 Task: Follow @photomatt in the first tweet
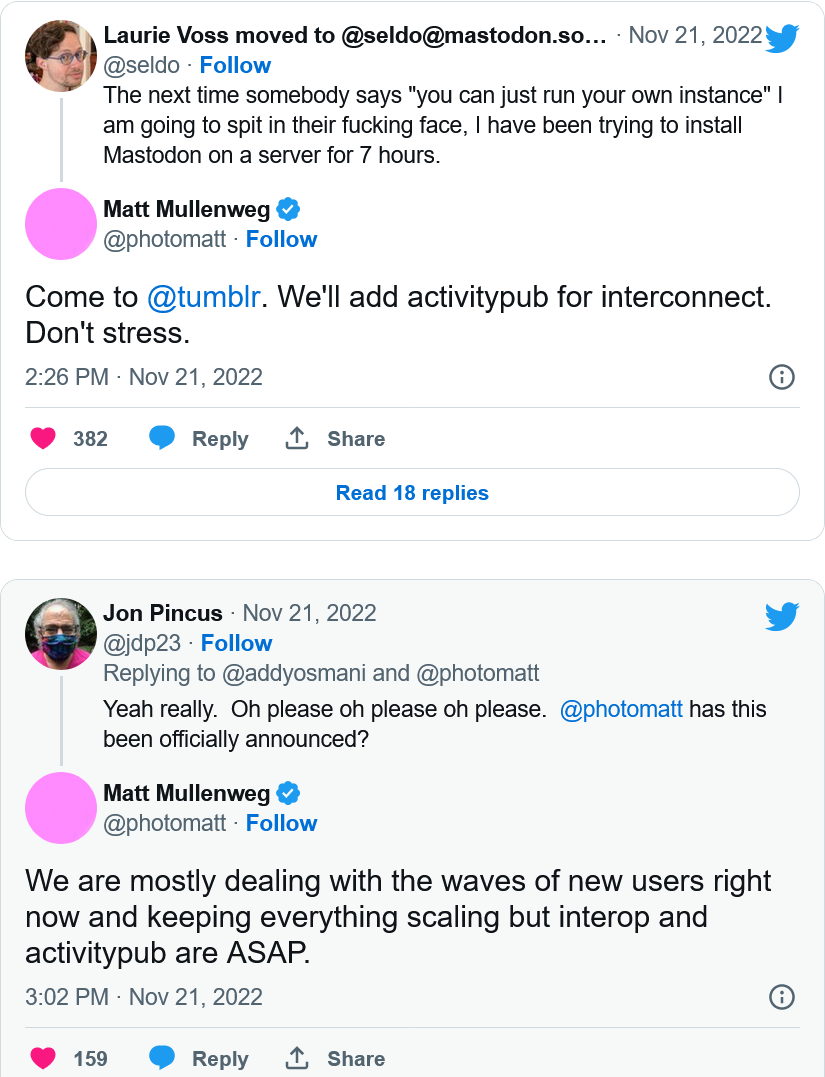[282, 240]
